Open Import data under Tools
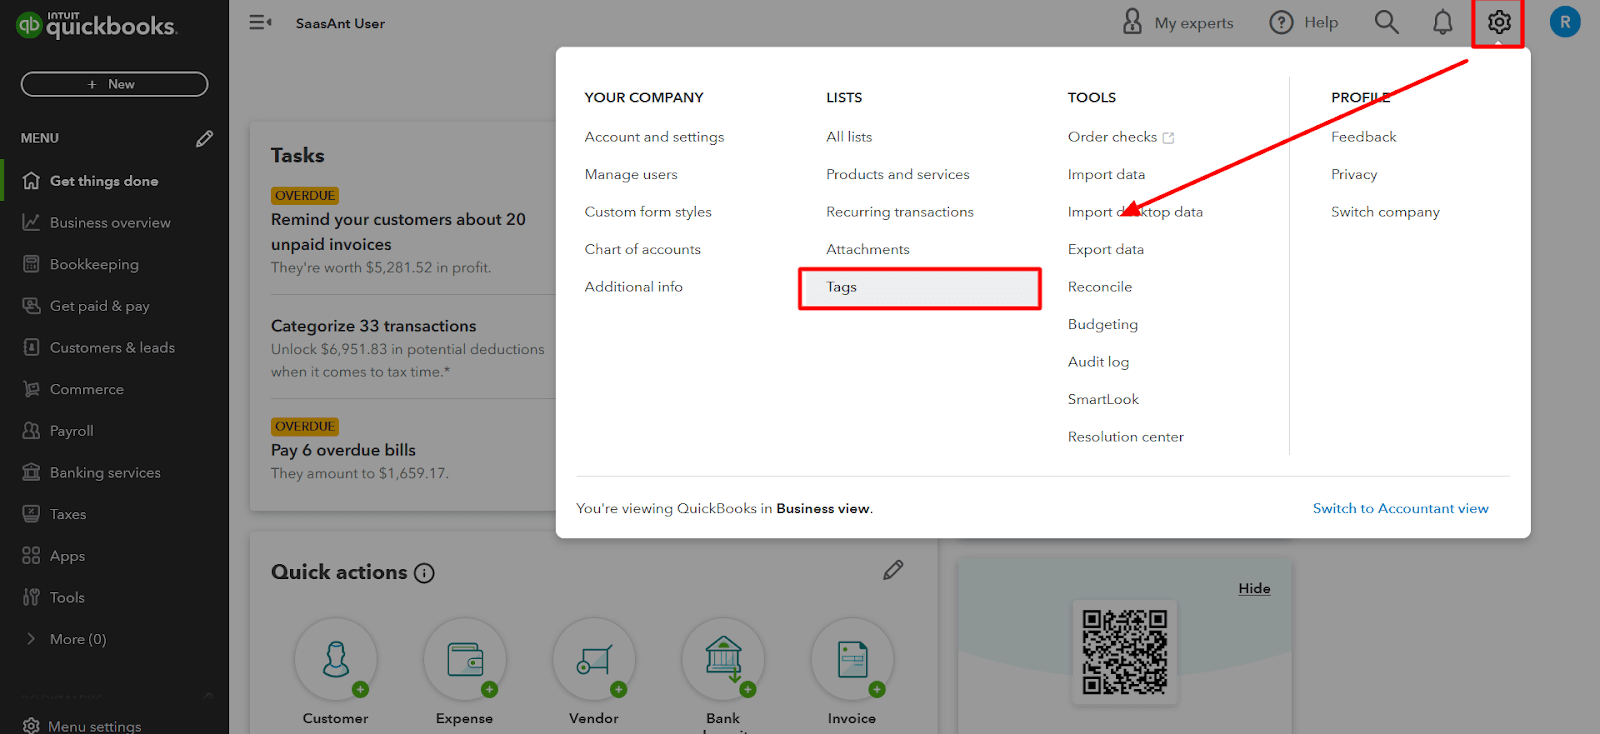Image resolution: width=1600 pixels, height=734 pixels. pos(1106,174)
